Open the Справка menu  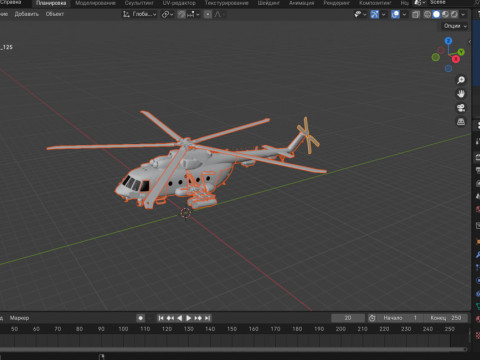[11, 2]
